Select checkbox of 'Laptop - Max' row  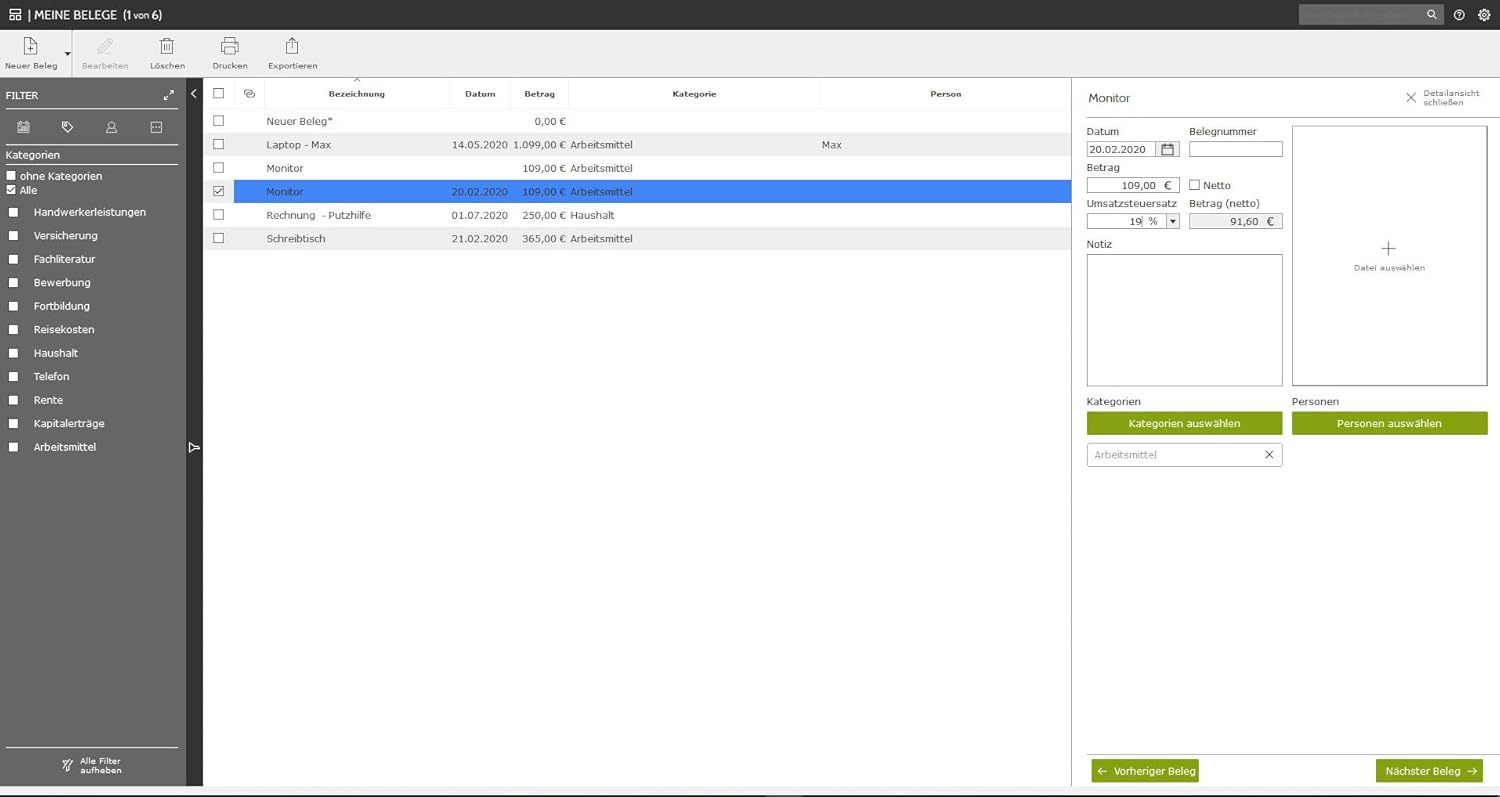[x=219, y=144]
